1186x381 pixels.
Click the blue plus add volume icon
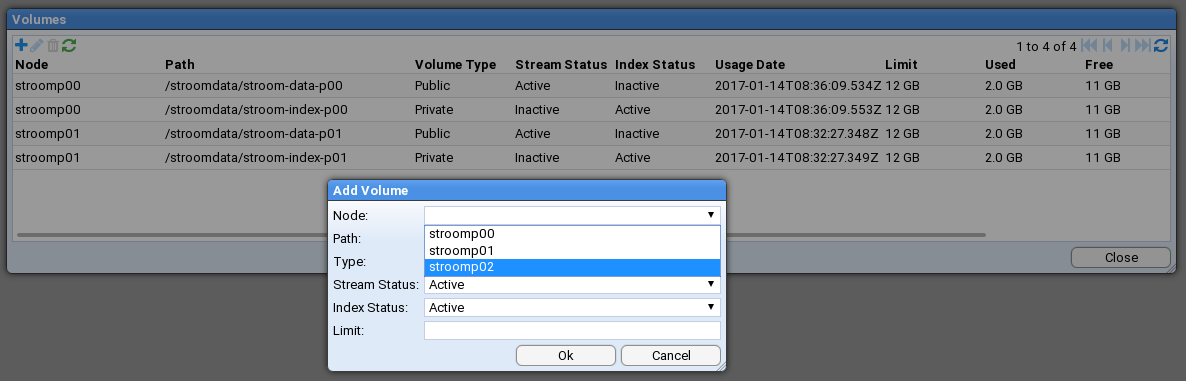[x=21, y=45]
